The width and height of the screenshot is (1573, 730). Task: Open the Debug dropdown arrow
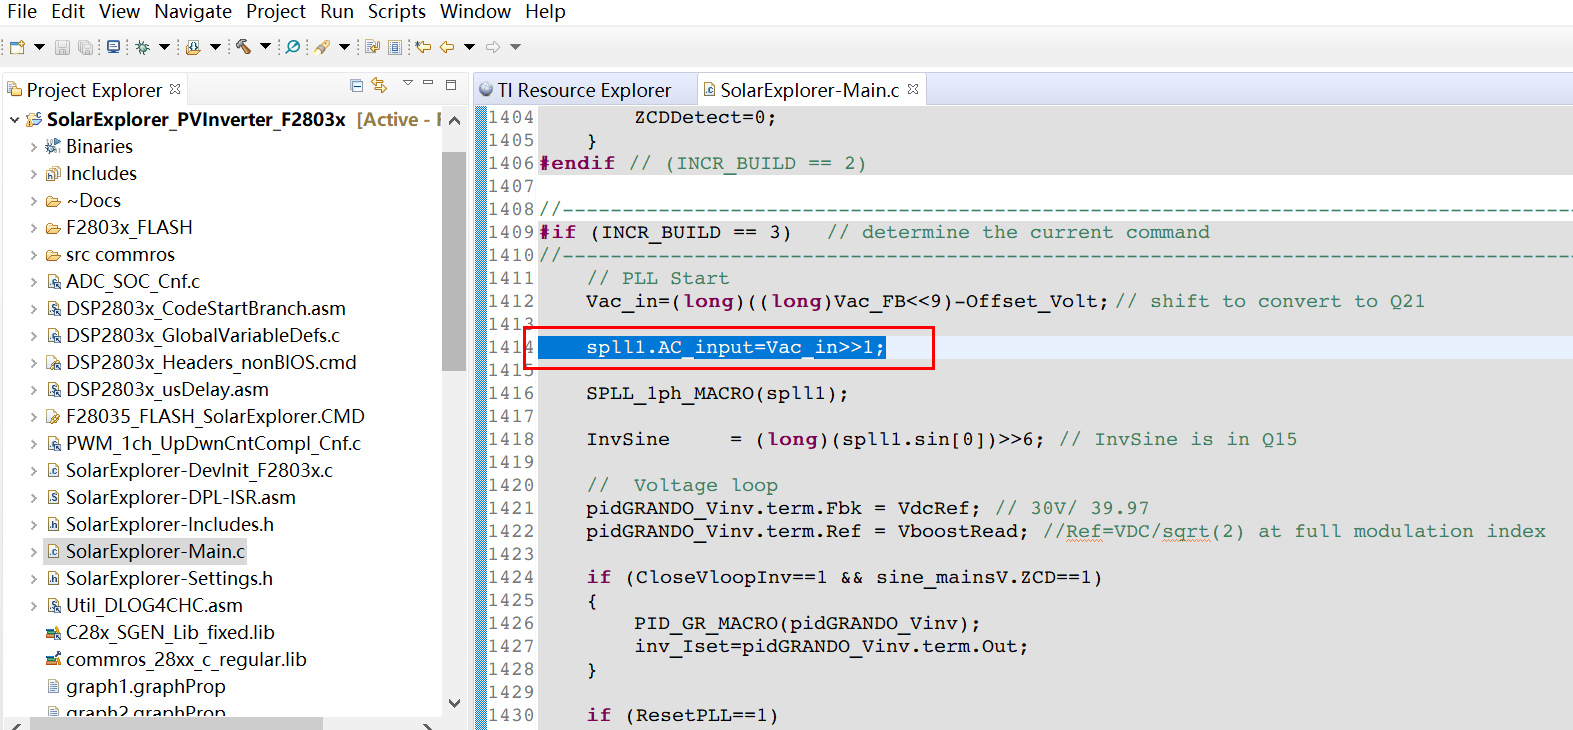click(164, 47)
